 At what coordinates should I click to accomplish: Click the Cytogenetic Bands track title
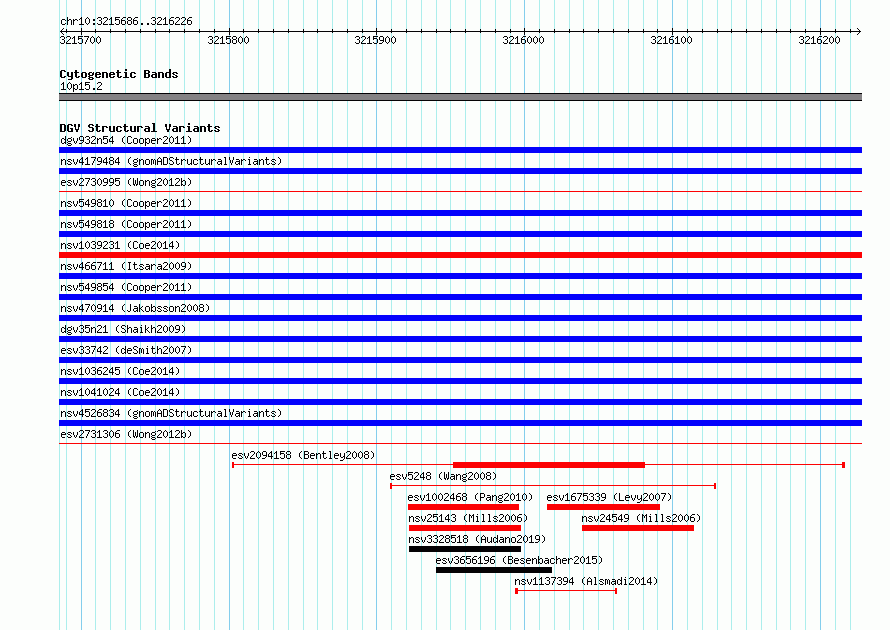[119, 74]
